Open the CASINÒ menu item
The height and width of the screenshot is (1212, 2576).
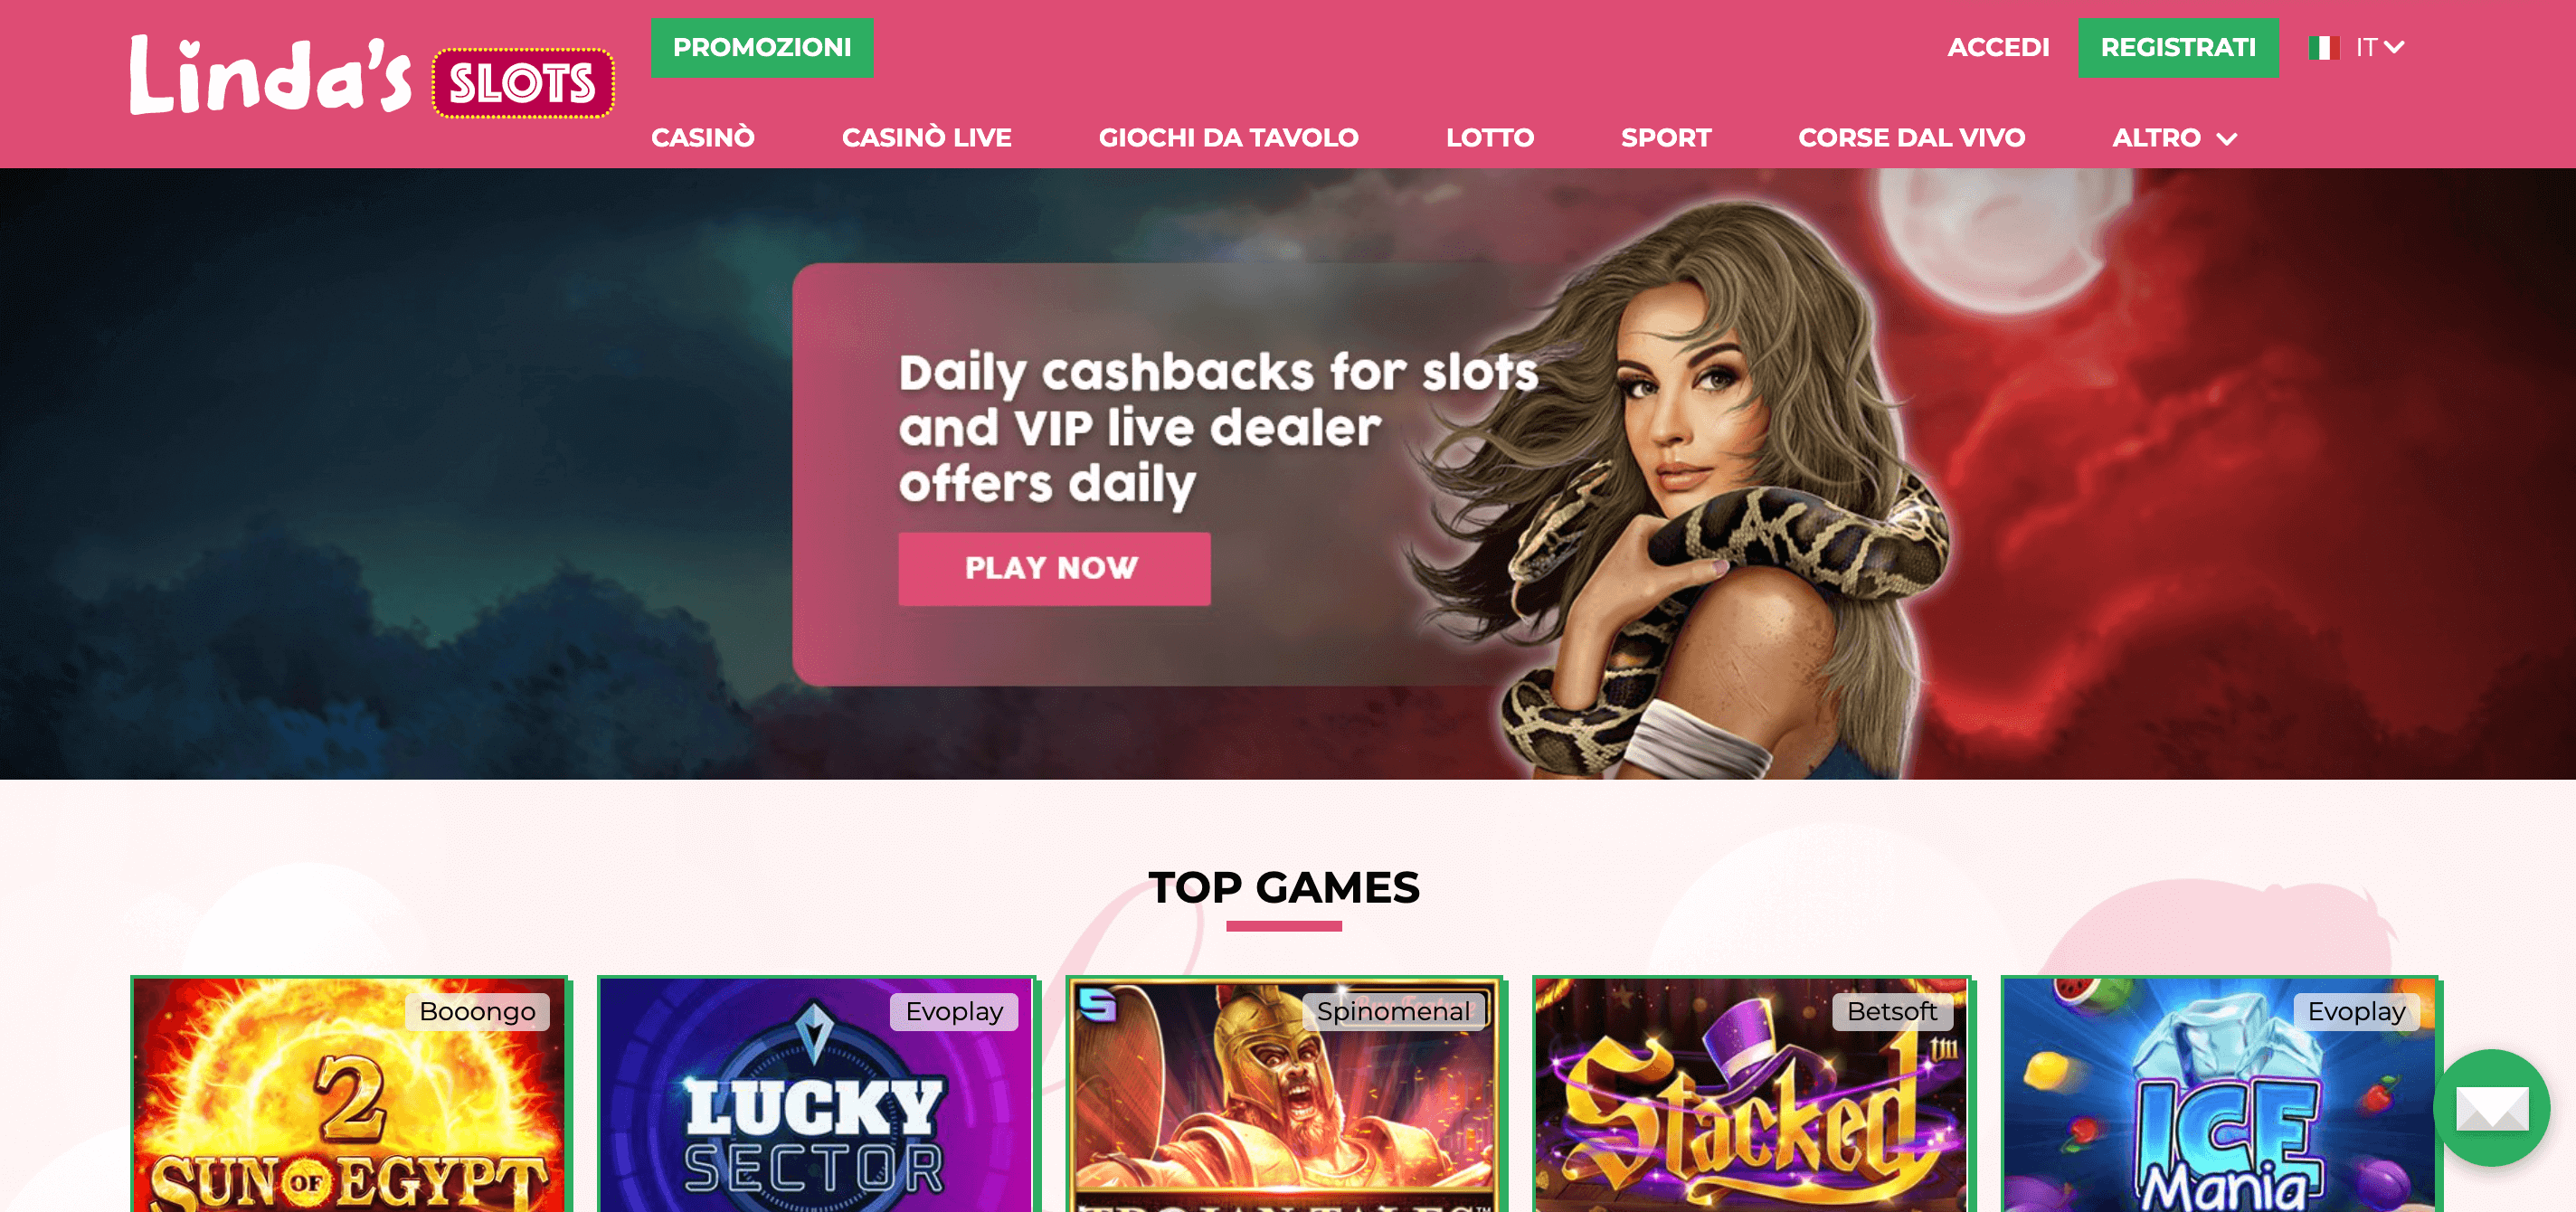(x=702, y=138)
